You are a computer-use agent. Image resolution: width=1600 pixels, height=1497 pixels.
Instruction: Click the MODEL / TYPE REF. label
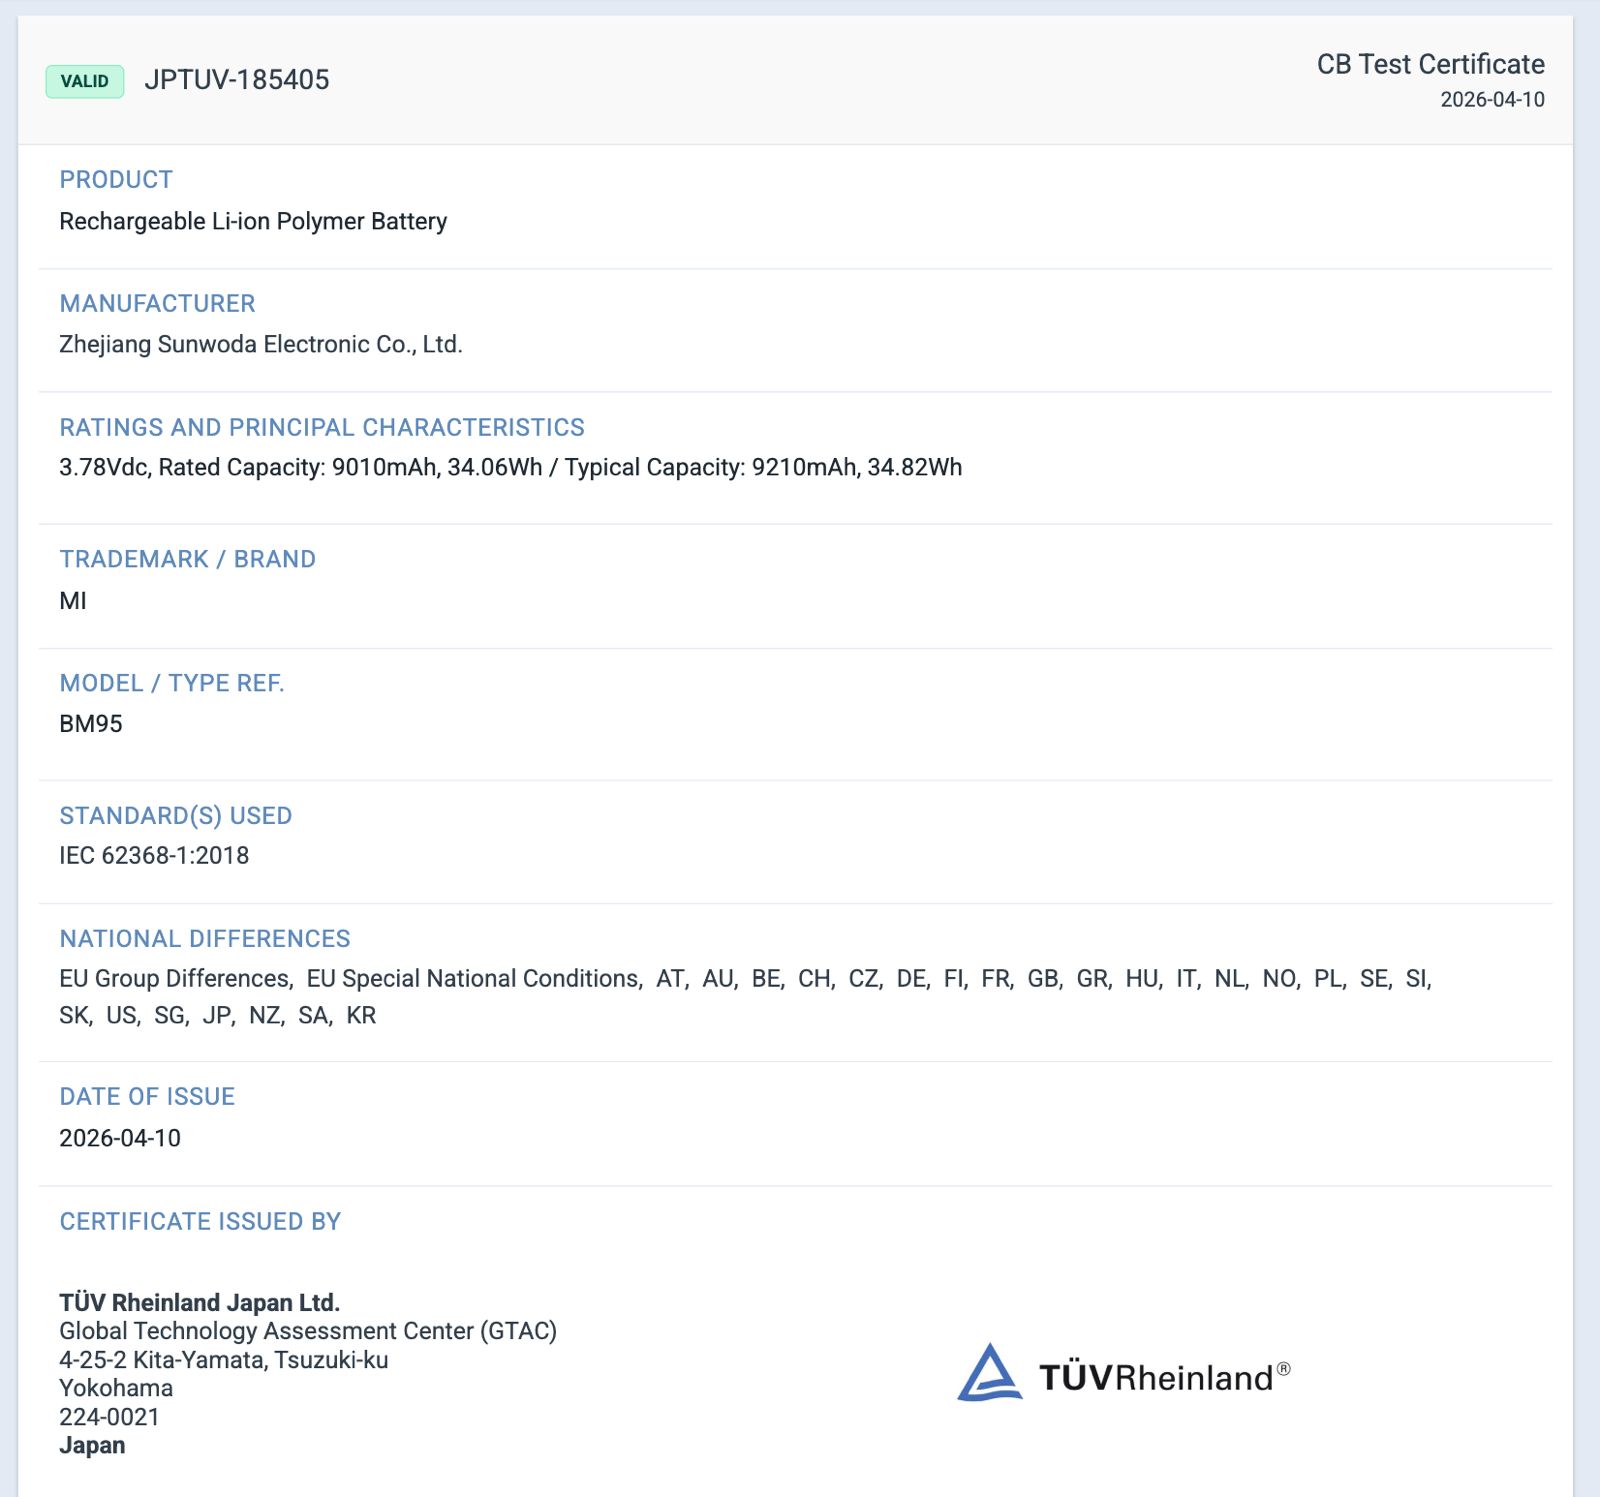pyautogui.click(x=172, y=683)
